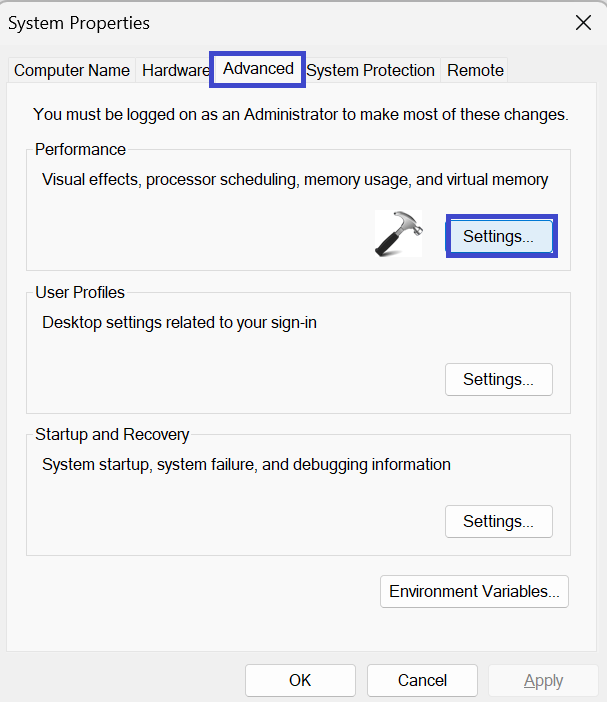The width and height of the screenshot is (607, 702).
Task: Click the Performance group label
Action: (x=80, y=149)
